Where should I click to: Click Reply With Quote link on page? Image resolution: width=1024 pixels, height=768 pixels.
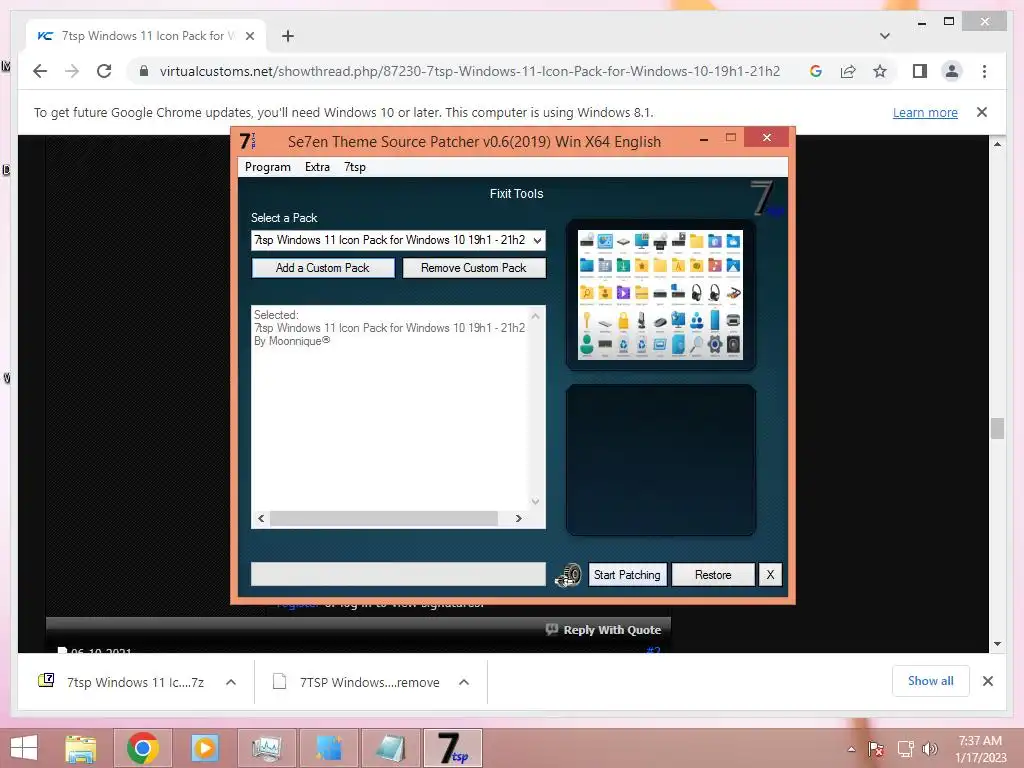click(603, 630)
